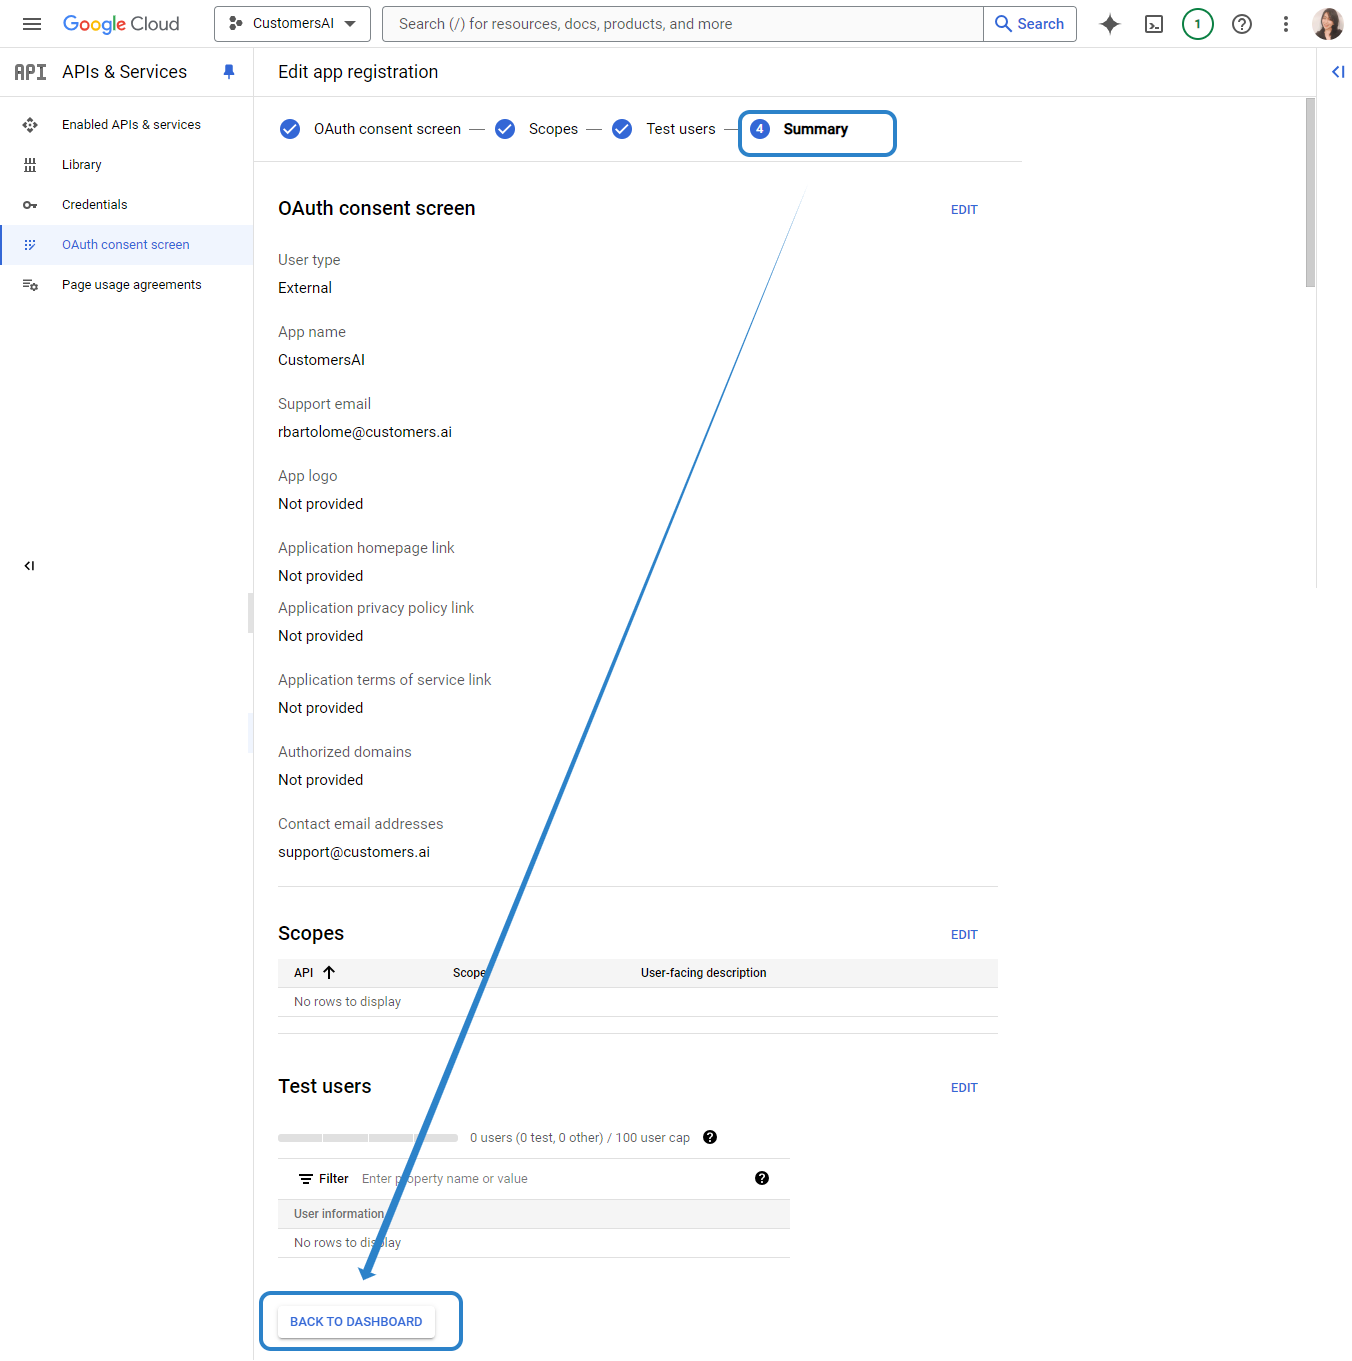Open the user account avatar
Image resolution: width=1352 pixels, height=1361 pixels.
pyautogui.click(x=1328, y=24)
